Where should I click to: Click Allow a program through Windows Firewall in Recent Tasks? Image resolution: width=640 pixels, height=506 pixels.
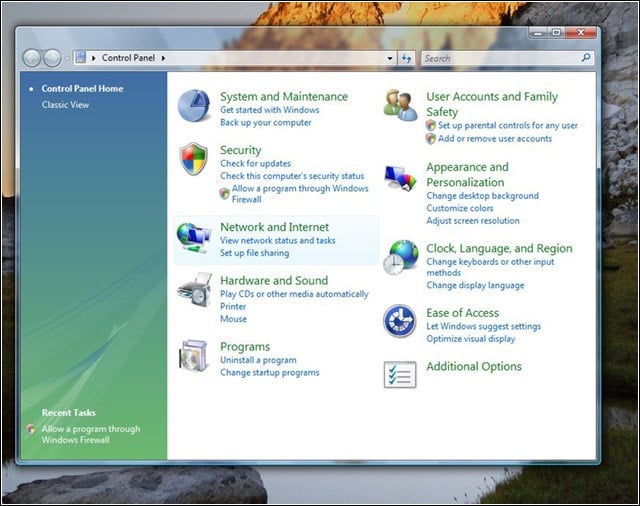point(91,434)
